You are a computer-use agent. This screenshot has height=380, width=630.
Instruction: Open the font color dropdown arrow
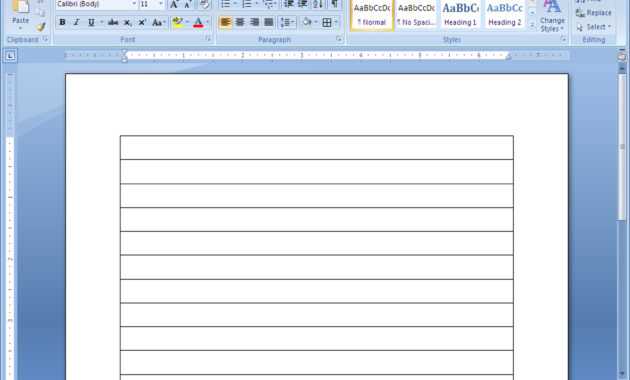tap(208, 22)
